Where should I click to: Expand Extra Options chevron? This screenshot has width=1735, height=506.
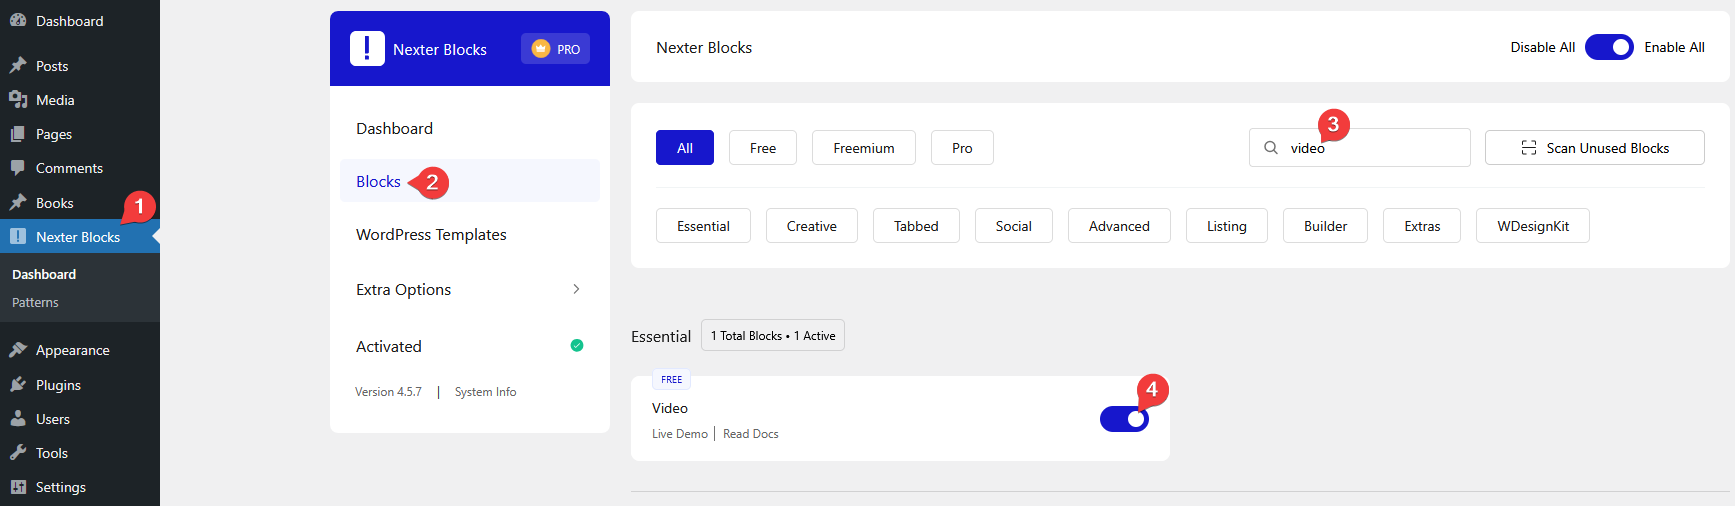(x=576, y=289)
